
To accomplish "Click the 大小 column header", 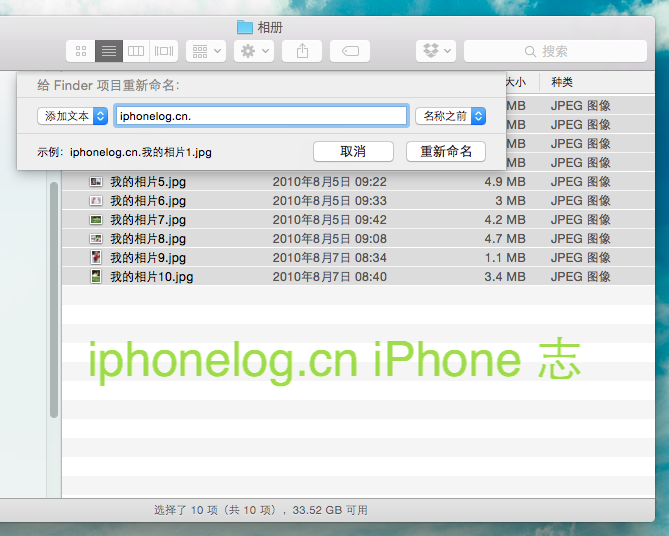I will click(516, 82).
